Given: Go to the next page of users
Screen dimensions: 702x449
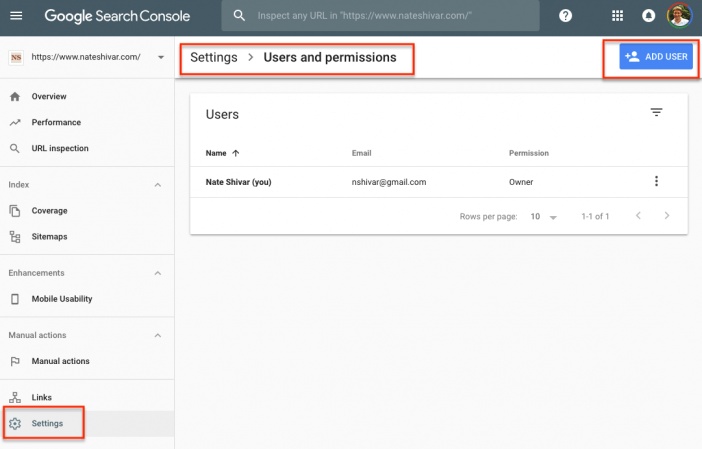Looking at the screenshot, I should 667,216.
